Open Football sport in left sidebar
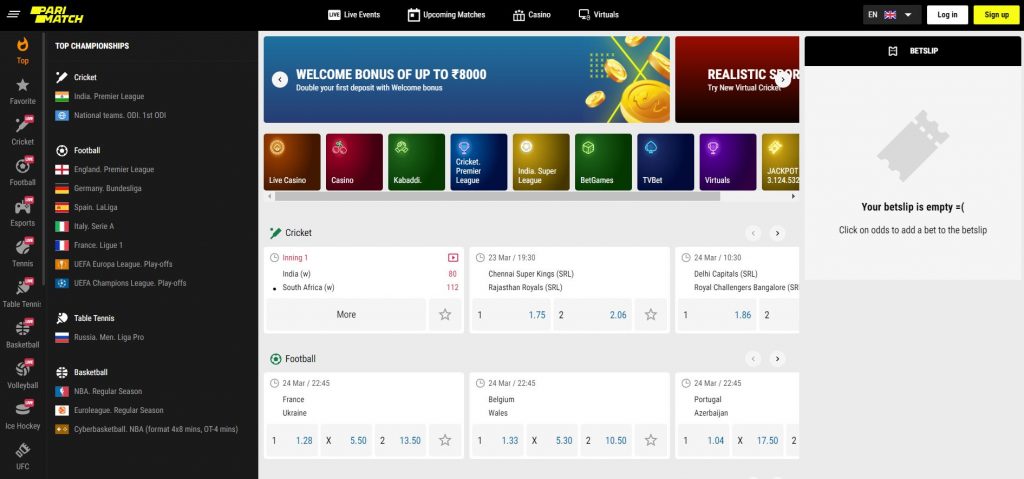The image size is (1024, 479). pos(22,172)
